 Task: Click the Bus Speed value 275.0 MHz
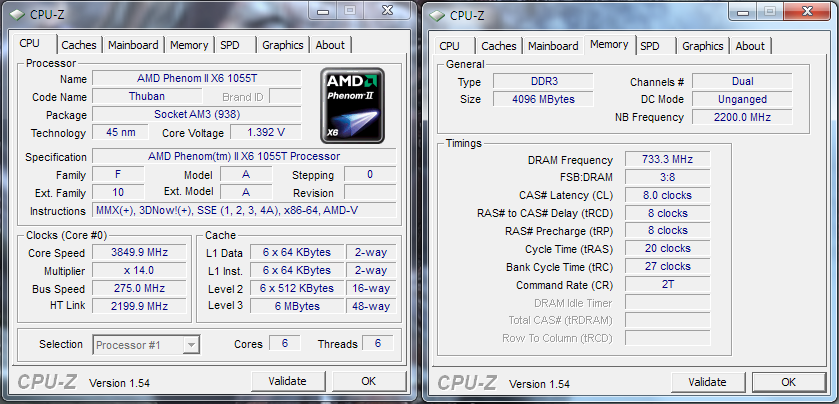[140, 288]
